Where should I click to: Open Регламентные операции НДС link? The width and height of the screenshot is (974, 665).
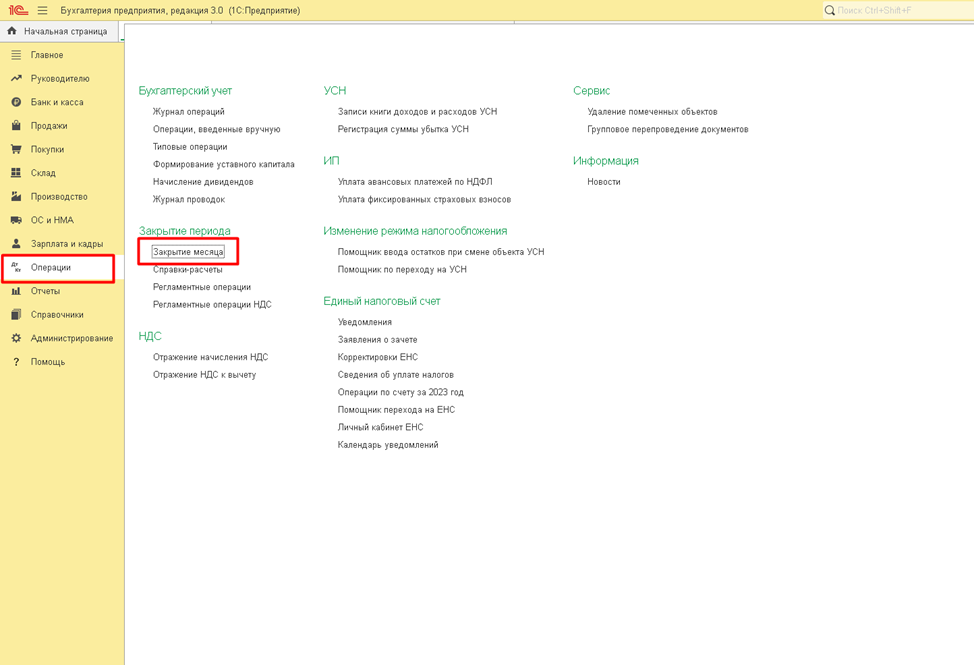212,305
